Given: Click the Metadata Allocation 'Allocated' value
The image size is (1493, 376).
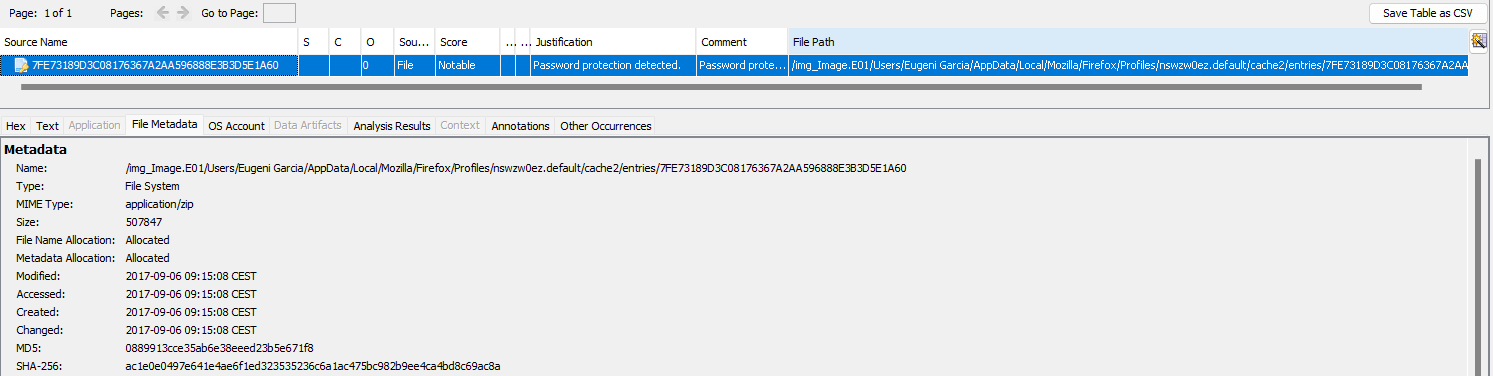Looking at the screenshot, I should click(147, 258).
